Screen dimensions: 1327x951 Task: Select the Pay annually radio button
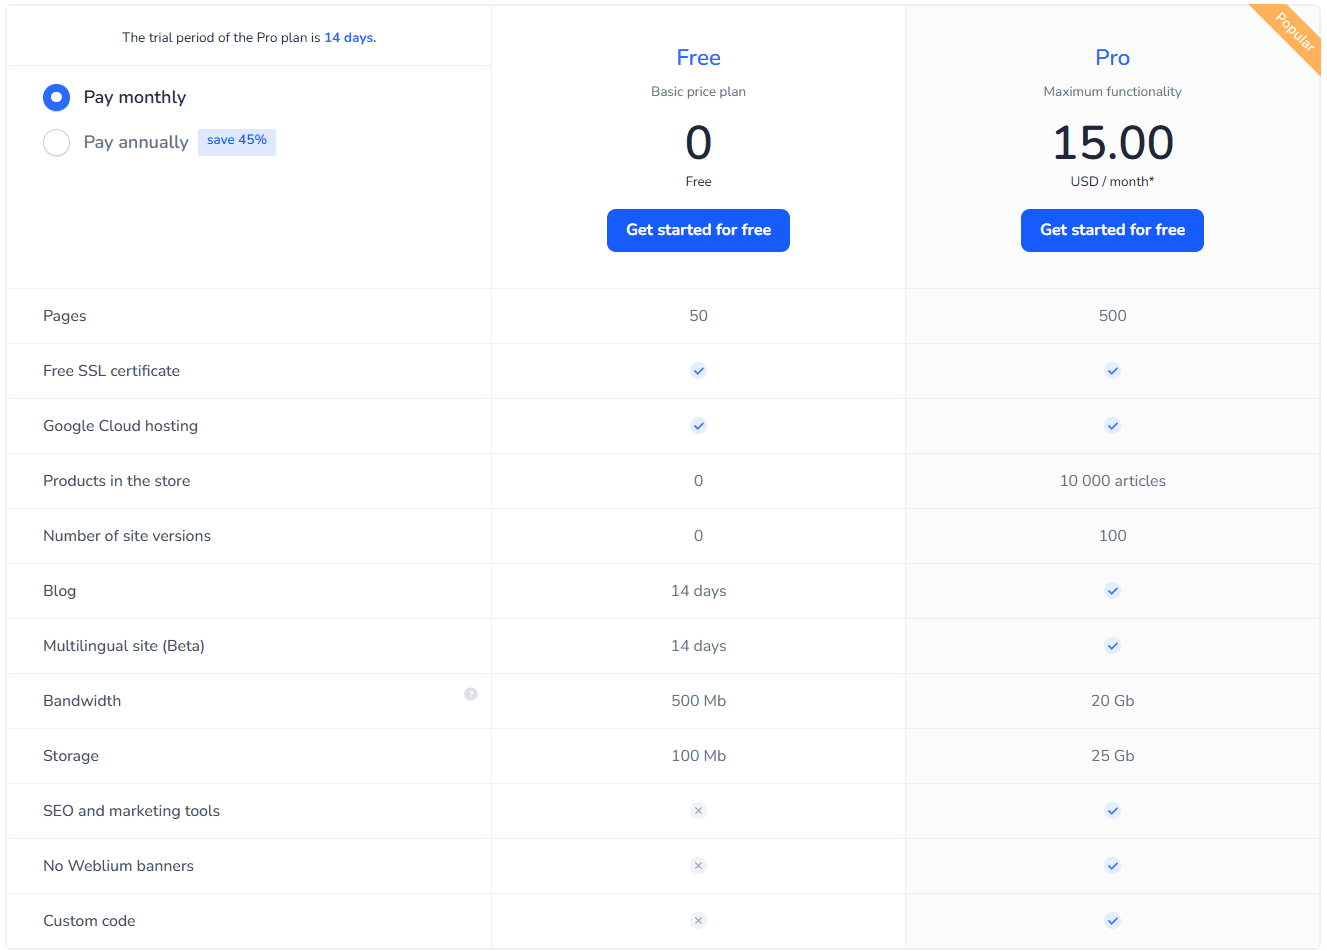(x=57, y=142)
